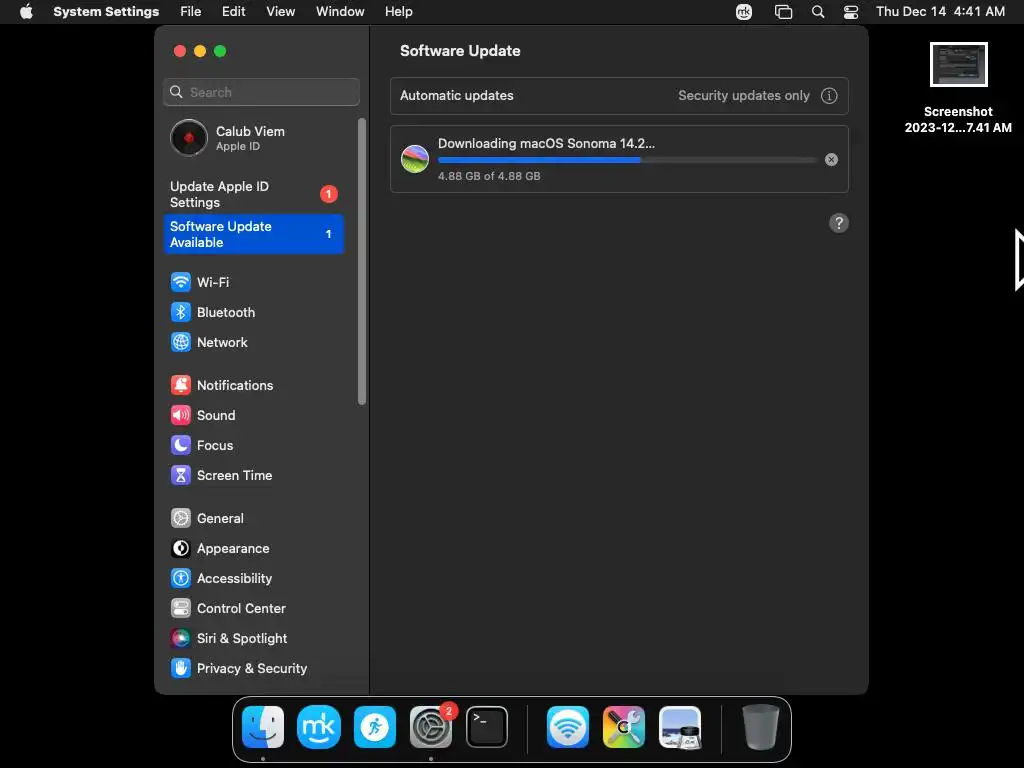Open Control Center in menu bar

851,12
